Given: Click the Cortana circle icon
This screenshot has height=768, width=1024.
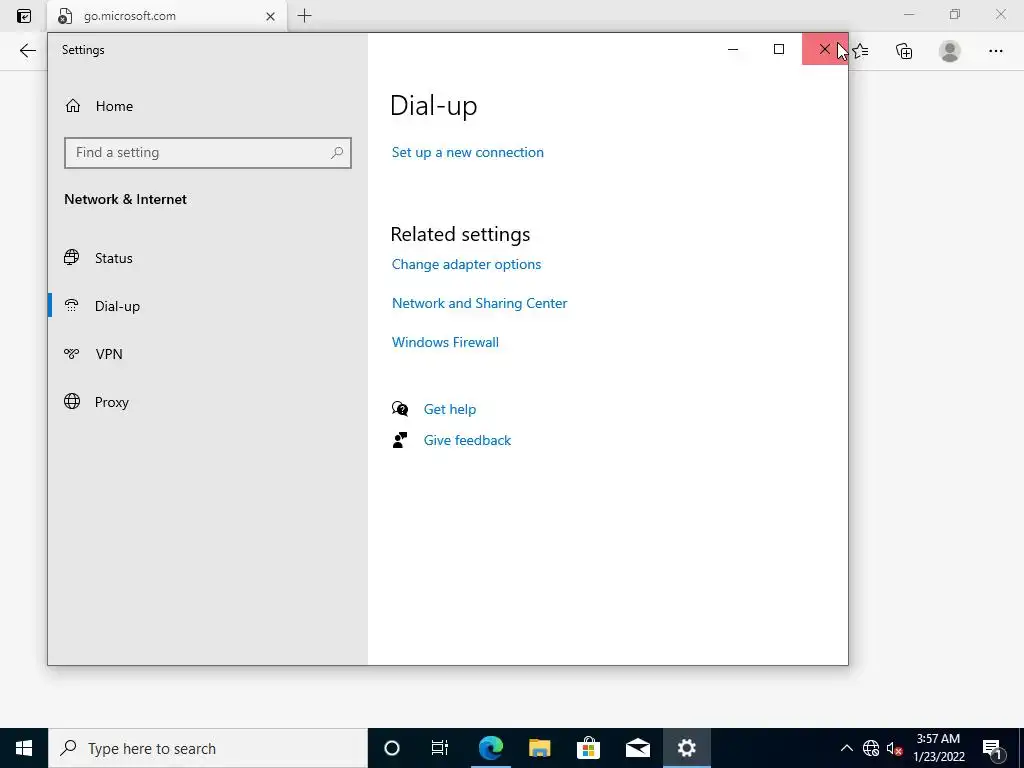Looking at the screenshot, I should coord(392,748).
